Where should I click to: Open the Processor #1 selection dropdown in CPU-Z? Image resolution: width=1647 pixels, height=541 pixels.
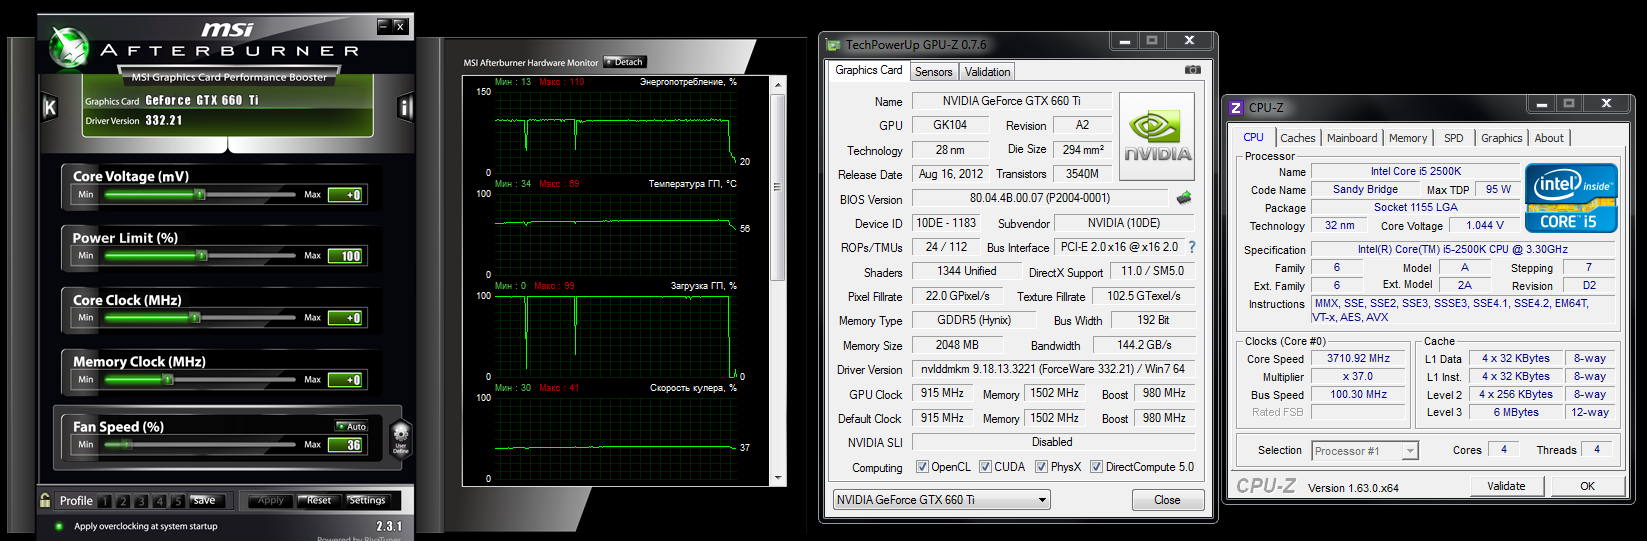coord(1365,451)
